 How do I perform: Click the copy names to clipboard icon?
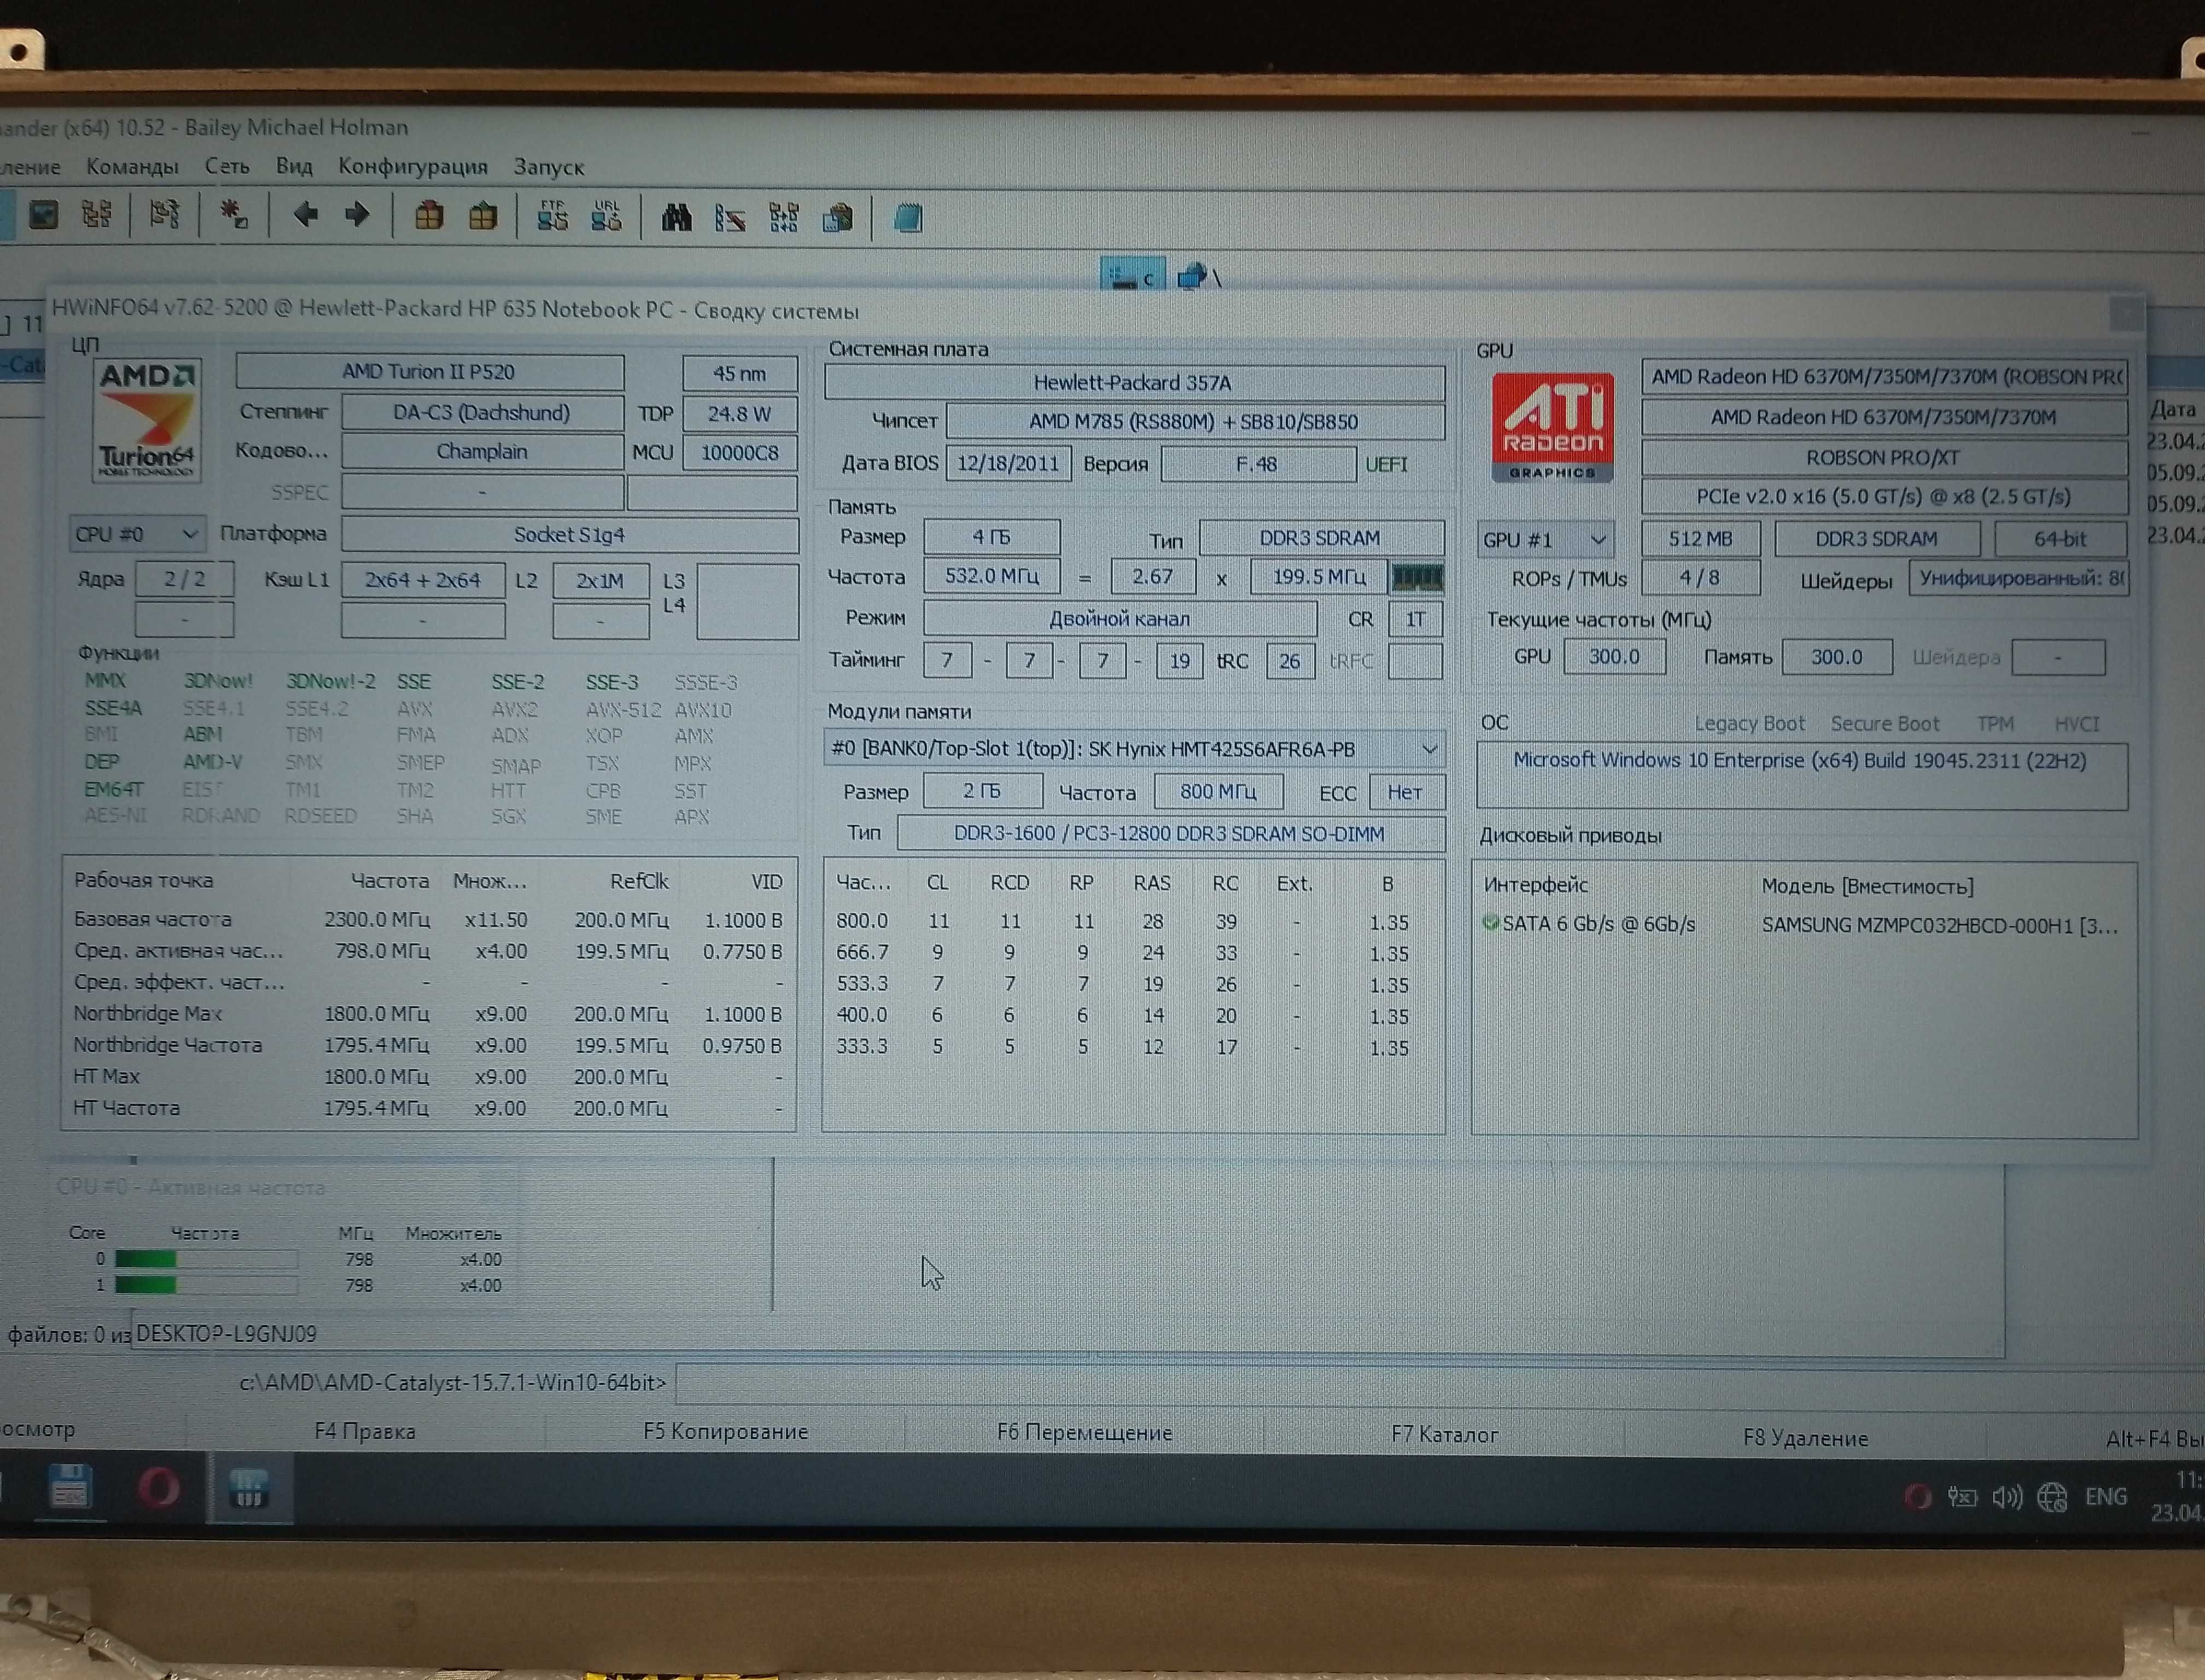[x=837, y=218]
